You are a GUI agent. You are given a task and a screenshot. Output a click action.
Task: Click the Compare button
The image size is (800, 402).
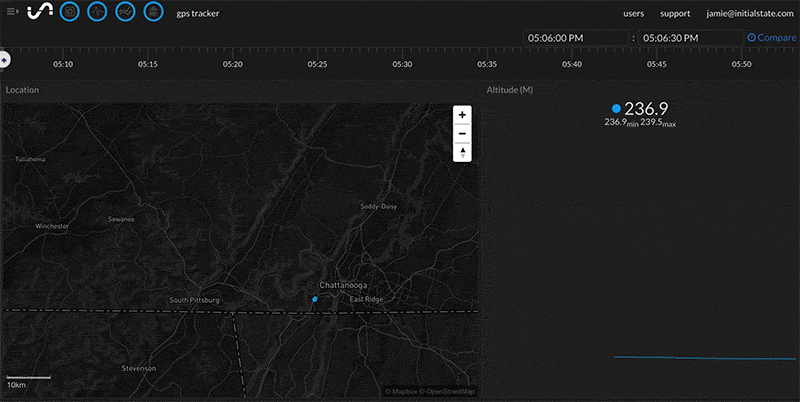771,38
